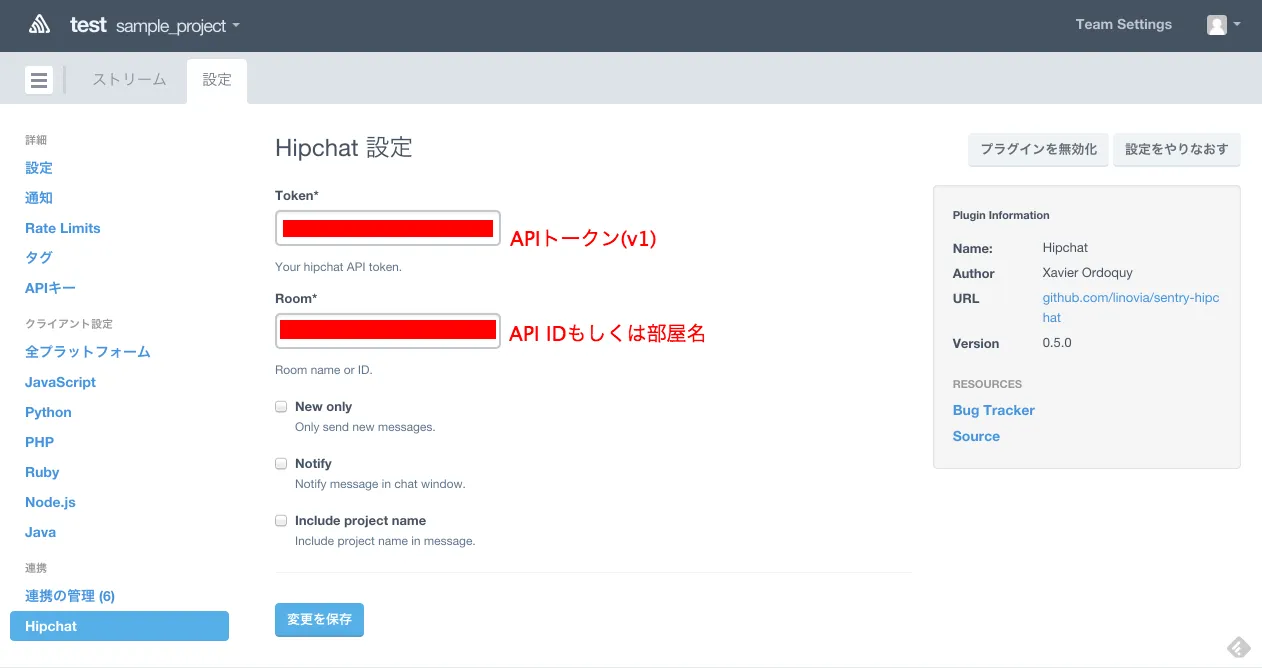Enable the New only checkbox
This screenshot has width=1262, height=668.
click(x=281, y=406)
